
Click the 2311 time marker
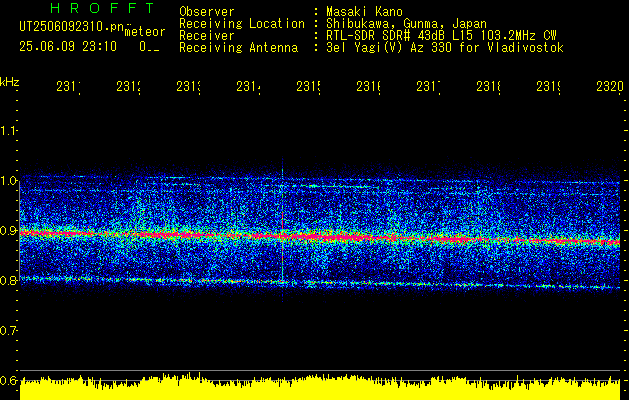tap(68, 87)
